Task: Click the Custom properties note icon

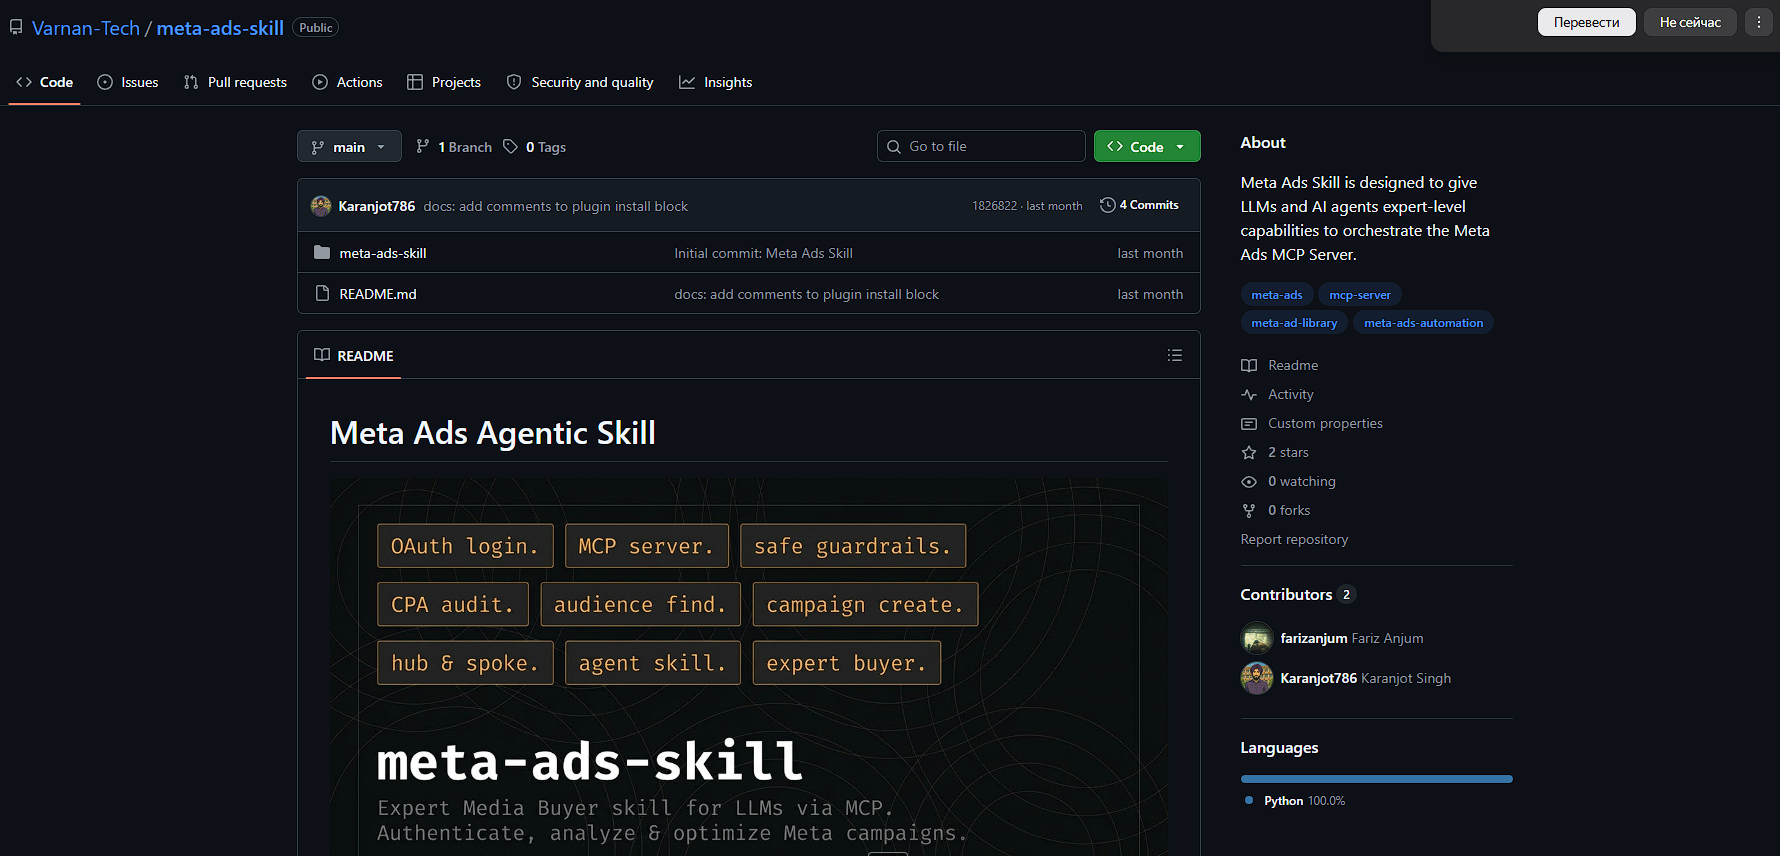Action: tap(1249, 424)
